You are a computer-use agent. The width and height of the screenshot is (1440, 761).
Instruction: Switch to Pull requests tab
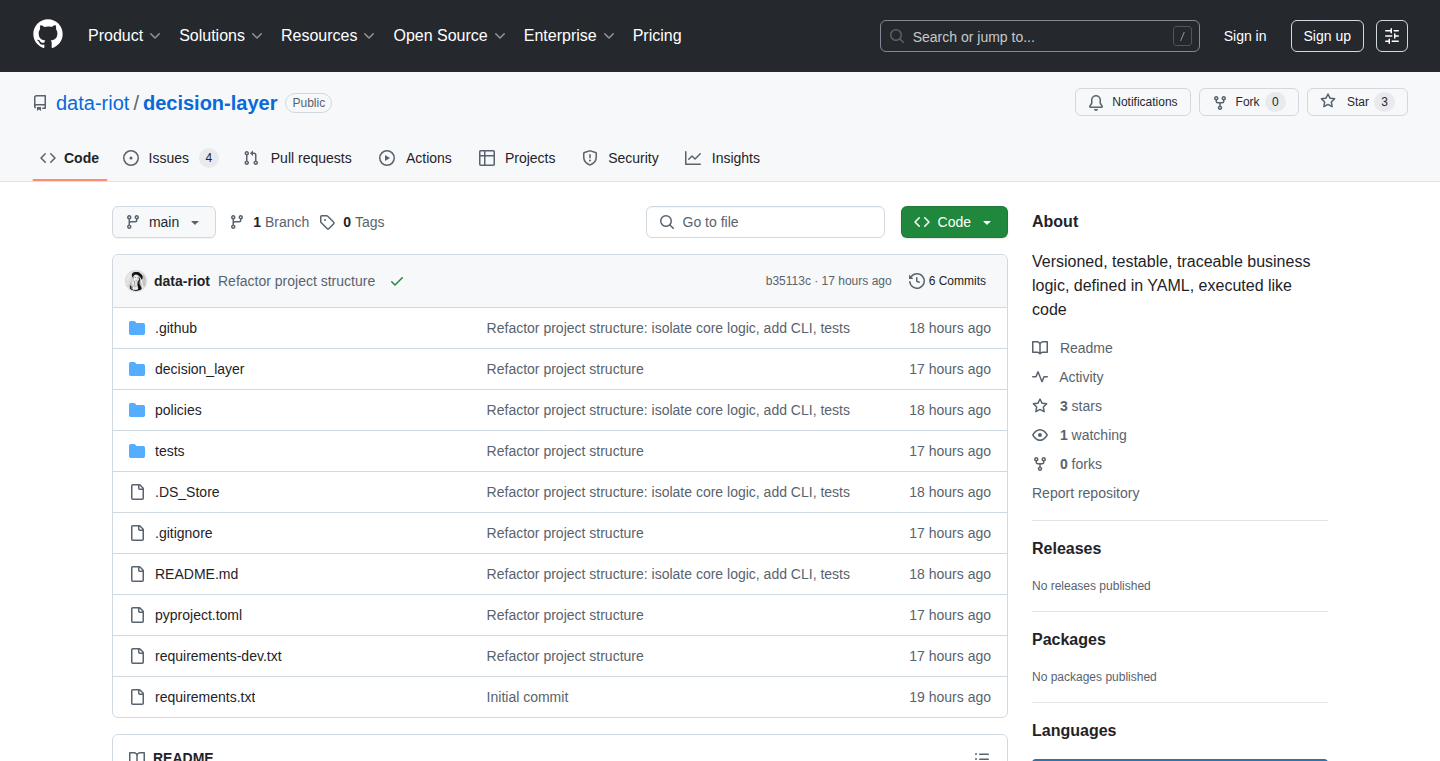298,158
